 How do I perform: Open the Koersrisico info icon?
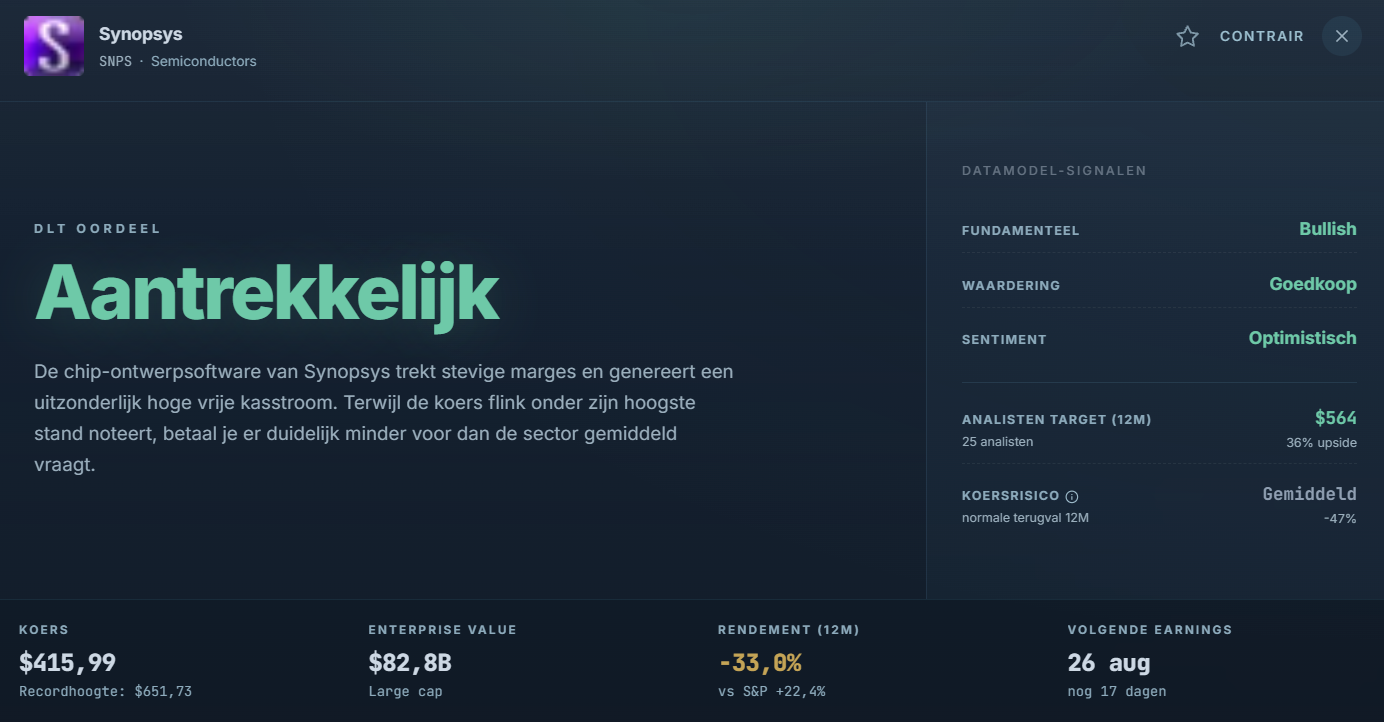click(x=1072, y=497)
